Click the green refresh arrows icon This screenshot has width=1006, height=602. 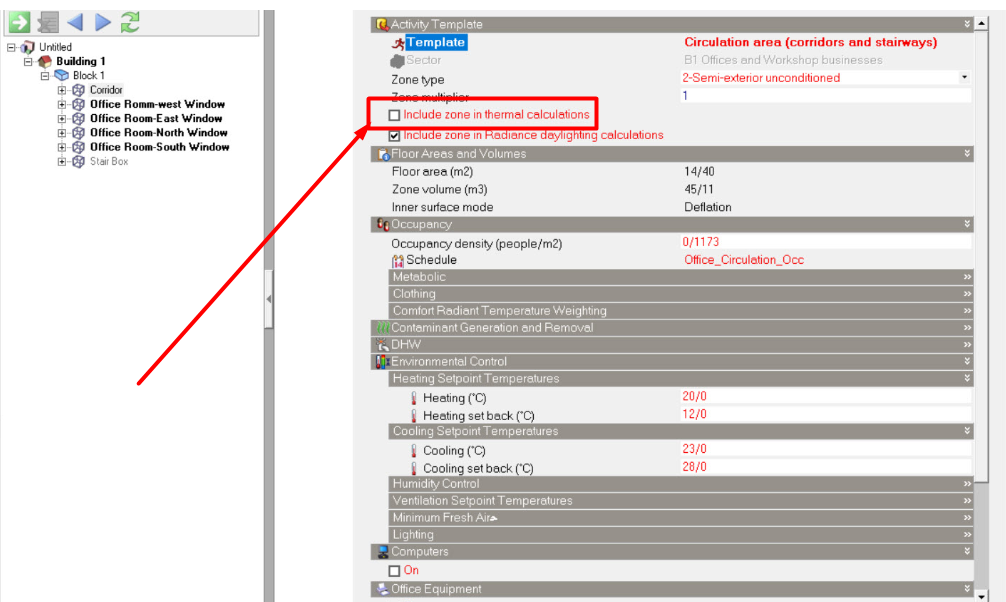130,22
